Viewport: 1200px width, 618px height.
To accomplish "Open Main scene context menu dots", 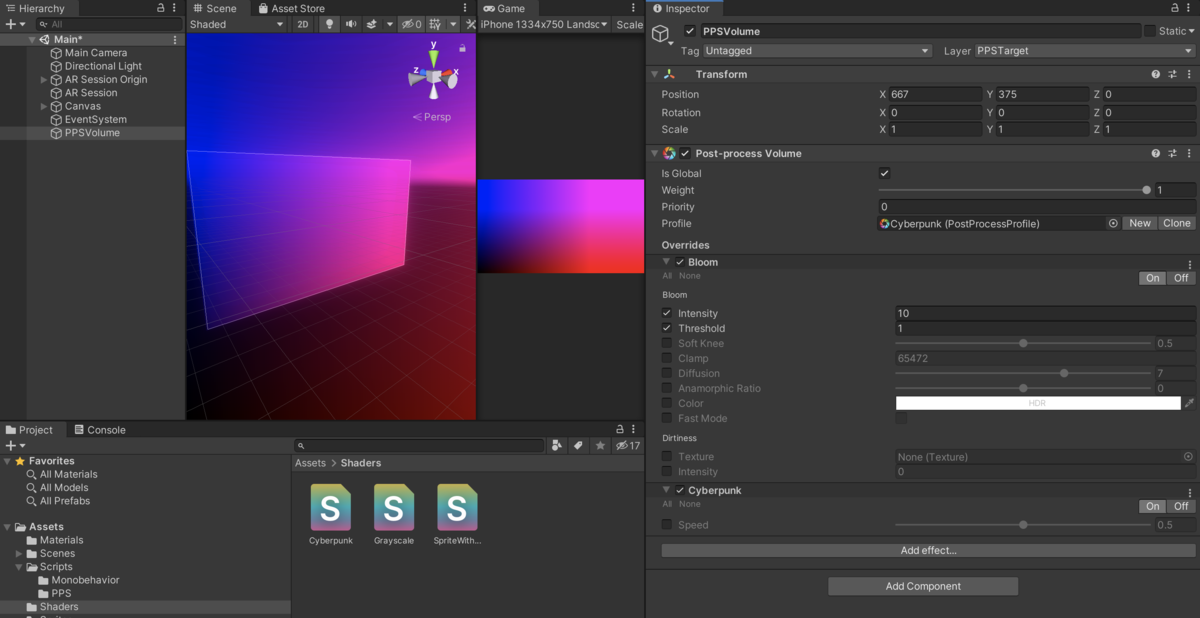I will 175,40.
